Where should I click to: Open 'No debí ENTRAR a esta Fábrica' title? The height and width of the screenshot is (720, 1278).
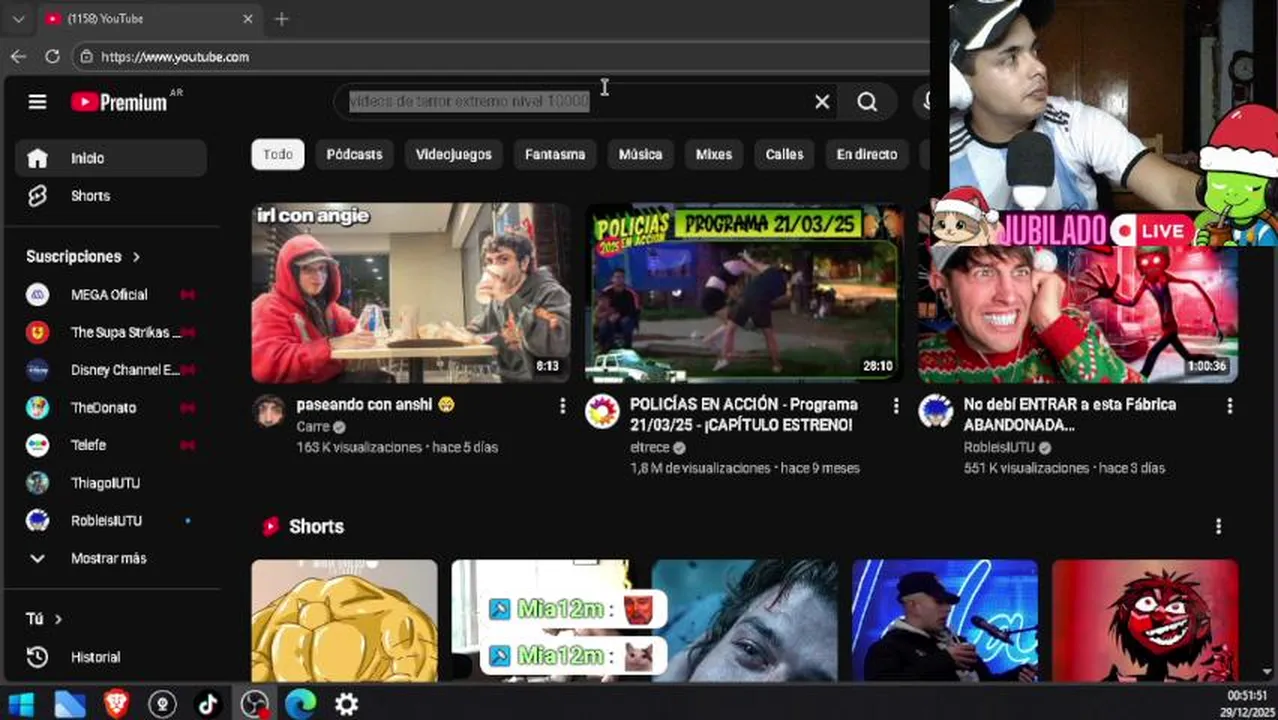(x=1070, y=415)
